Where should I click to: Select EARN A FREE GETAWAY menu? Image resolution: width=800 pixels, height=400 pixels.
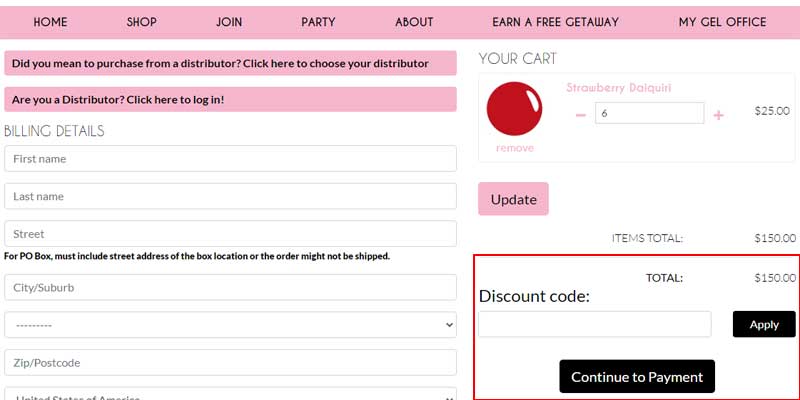coord(555,22)
